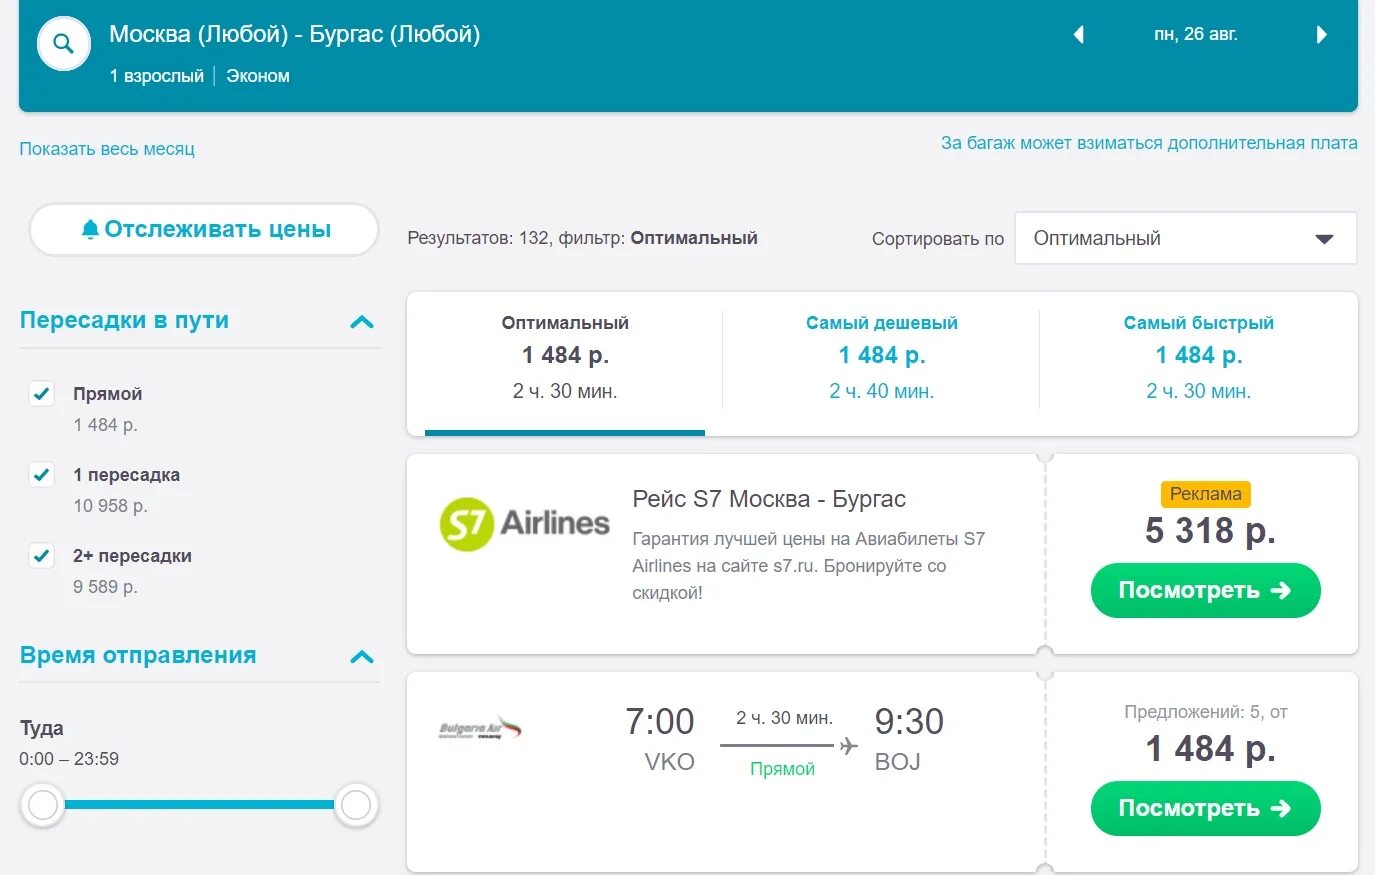
Task: Click the BOJ airport code
Action: coord(897,762)
